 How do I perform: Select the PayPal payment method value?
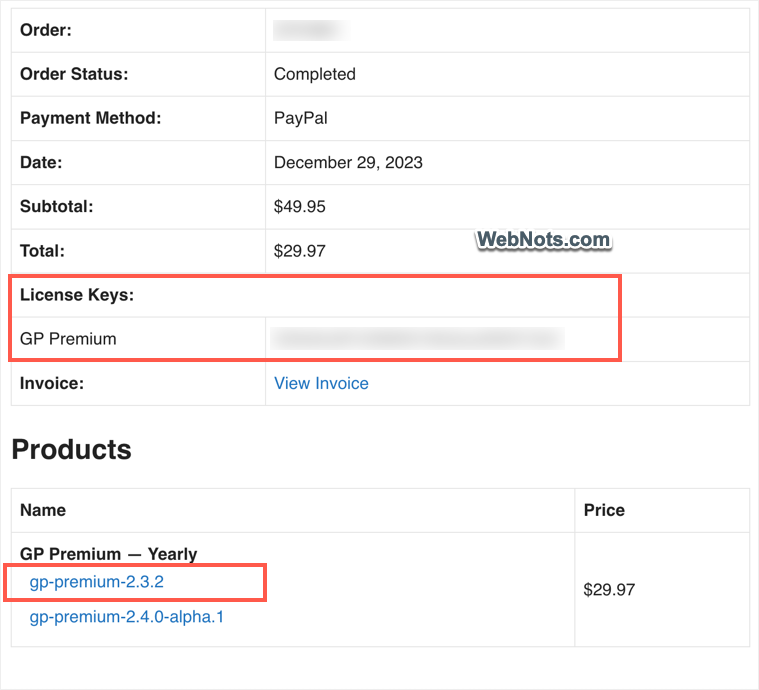[301, 118]
